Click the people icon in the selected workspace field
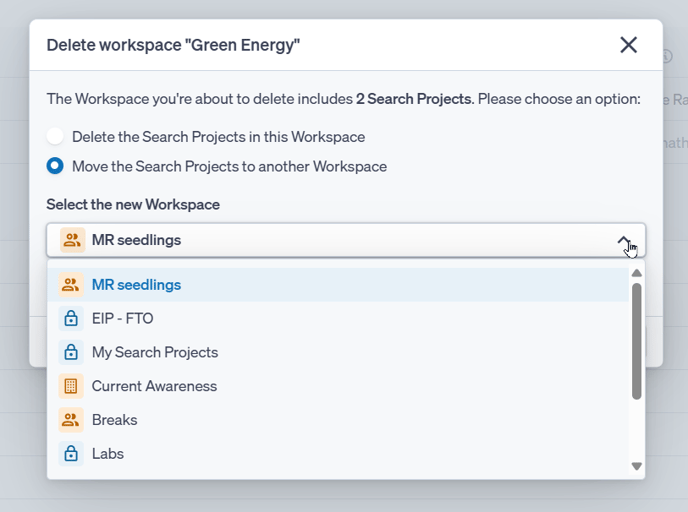688x512 pixels. (73, 240)
